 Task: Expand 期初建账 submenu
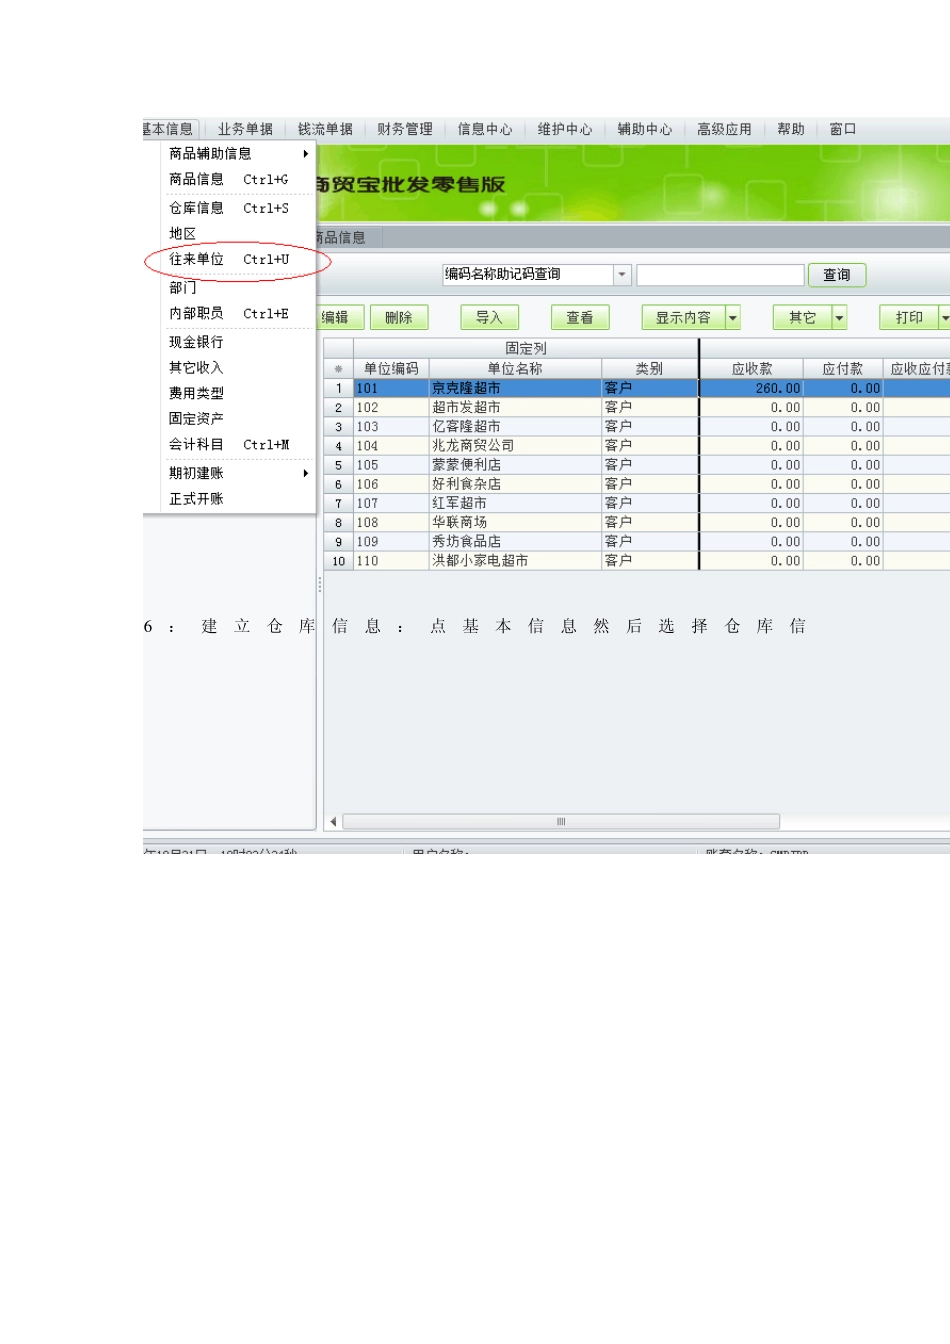click(238, 473)
